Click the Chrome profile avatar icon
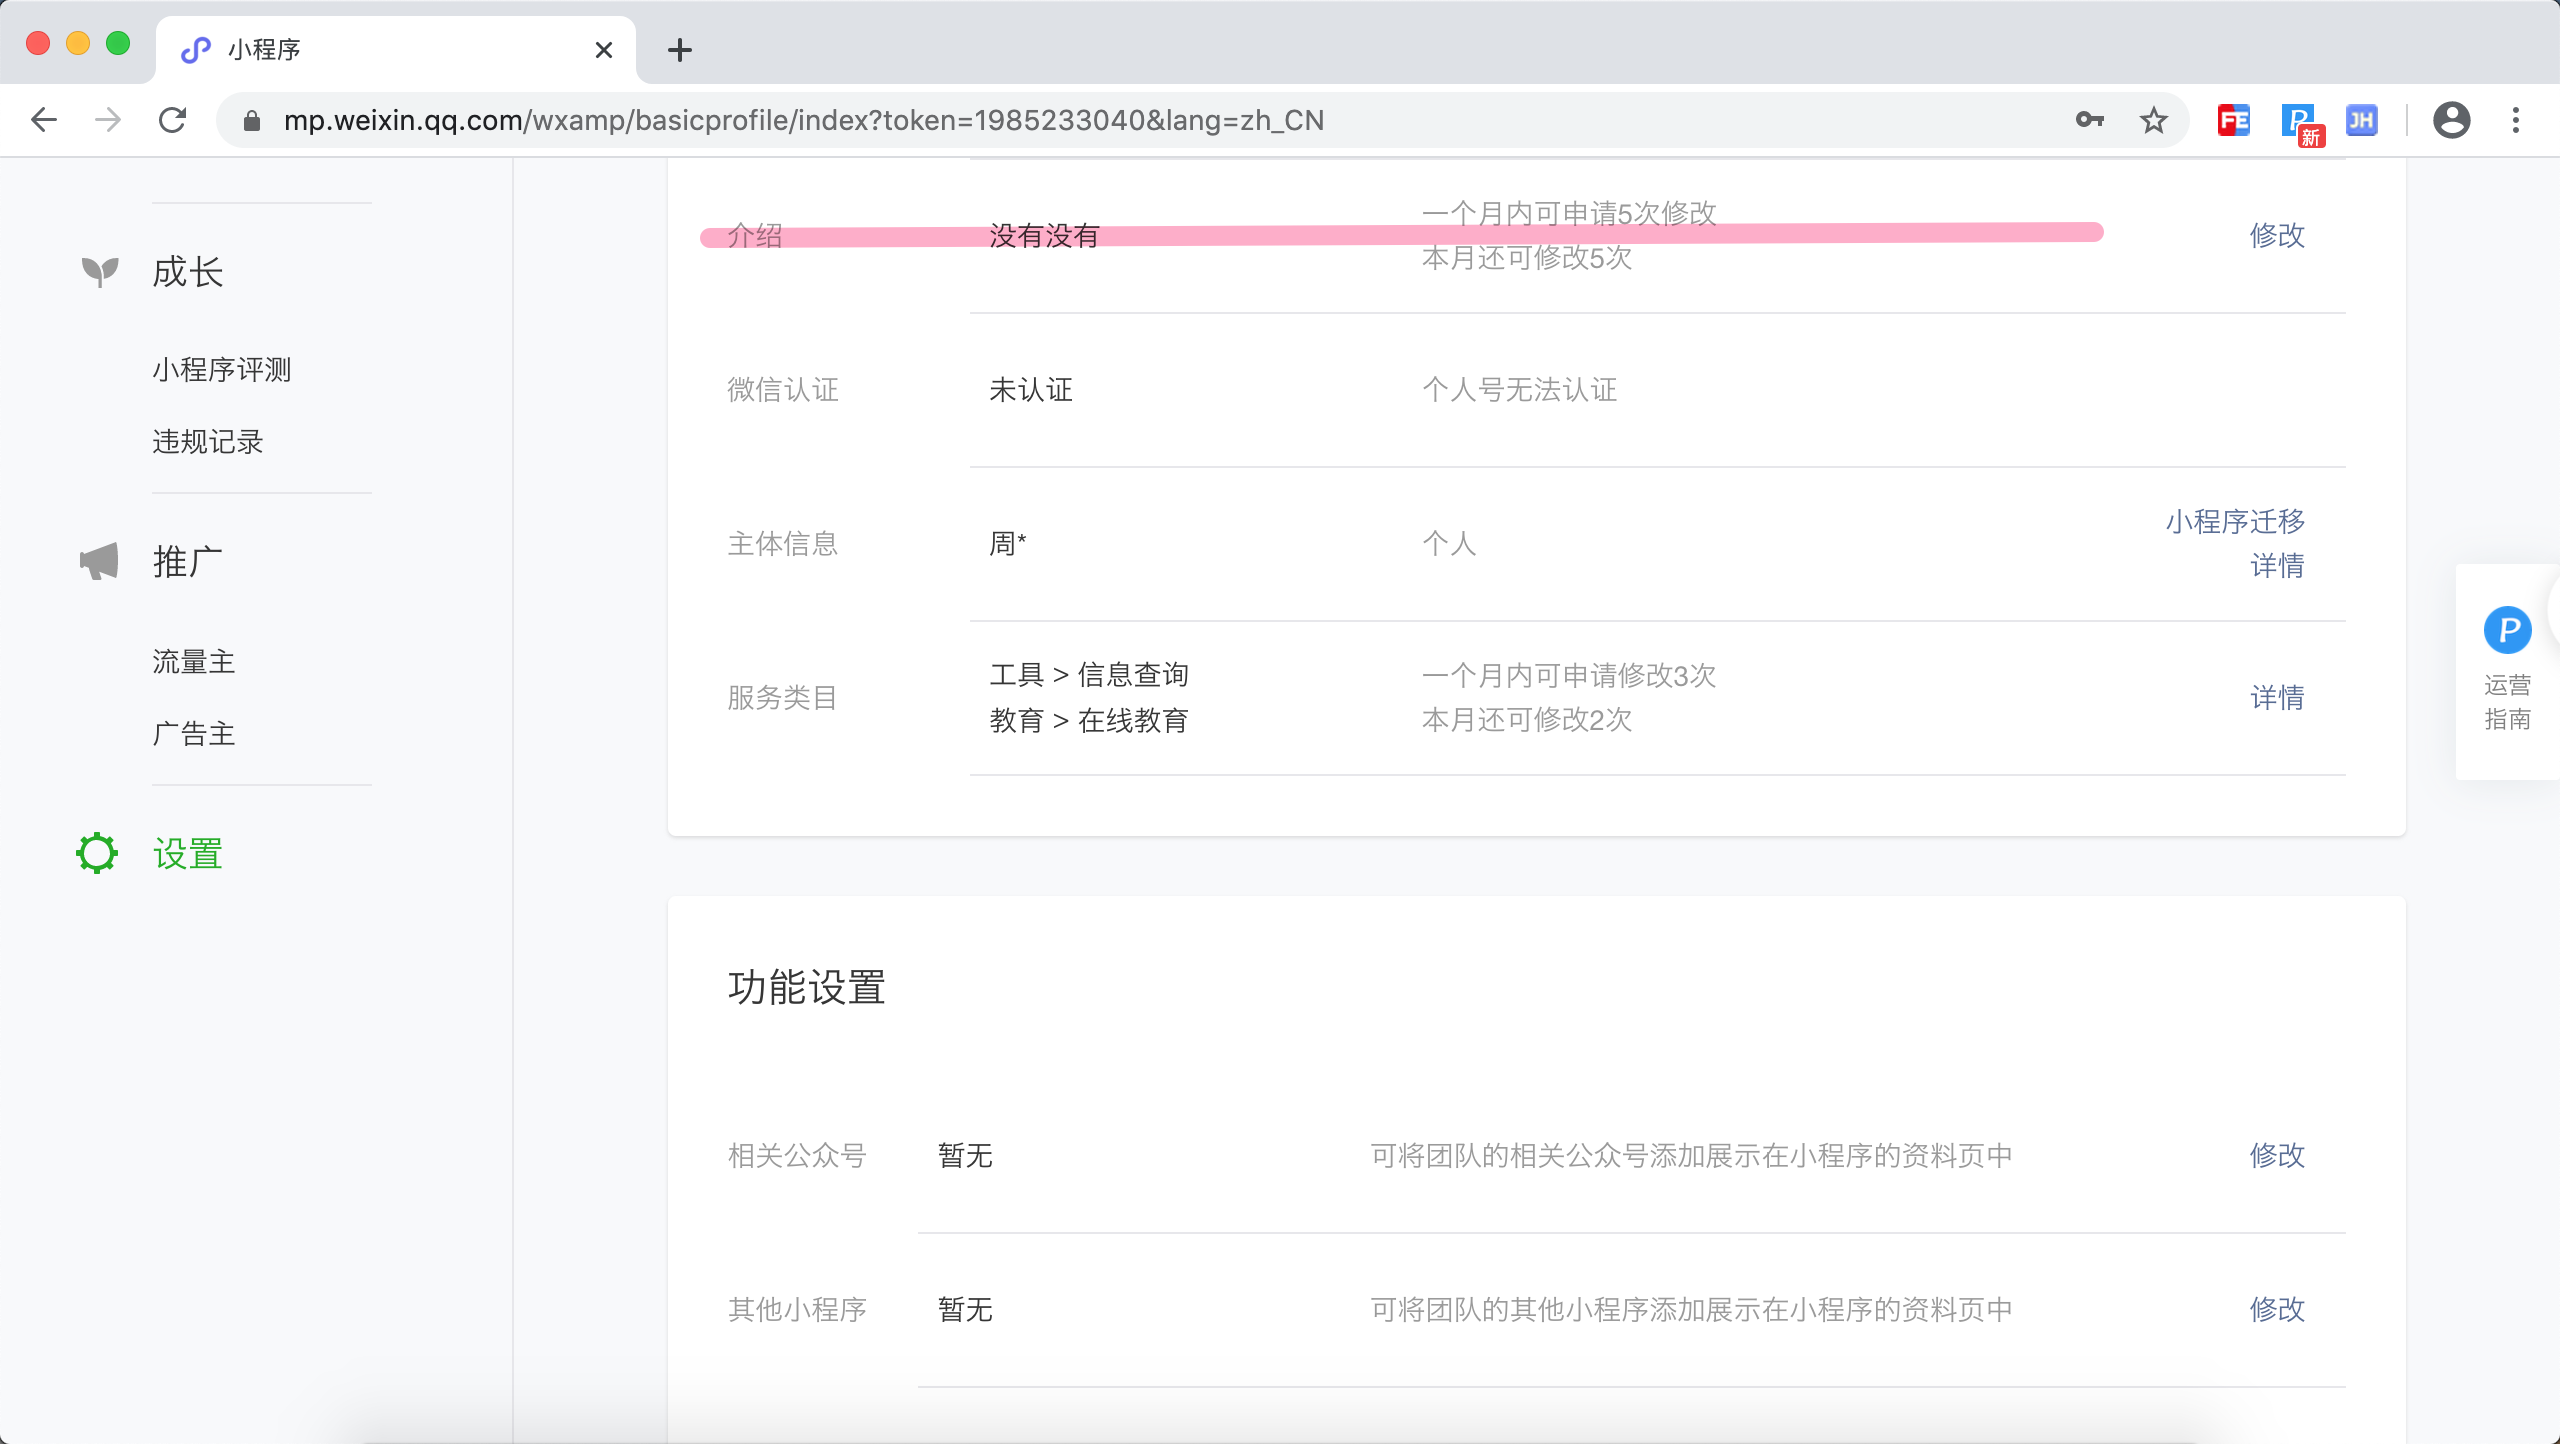Image resolution: width=2560 pixels, height=1444 pixels. pyautogui.click(x=2451, y=121)
